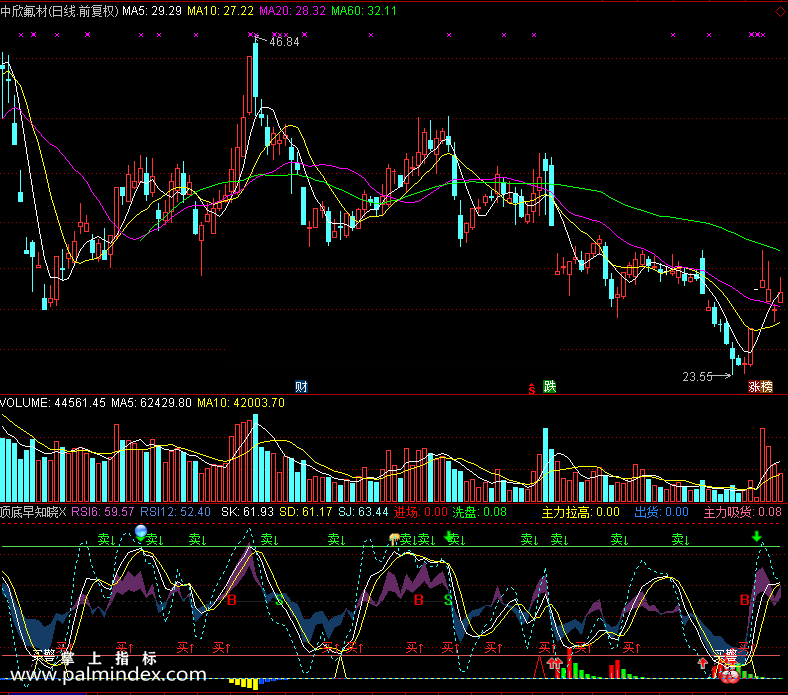Click the first 卖↓ sell signal in indicator
This screenshot has width=788, height=695.
coord(107,539)
